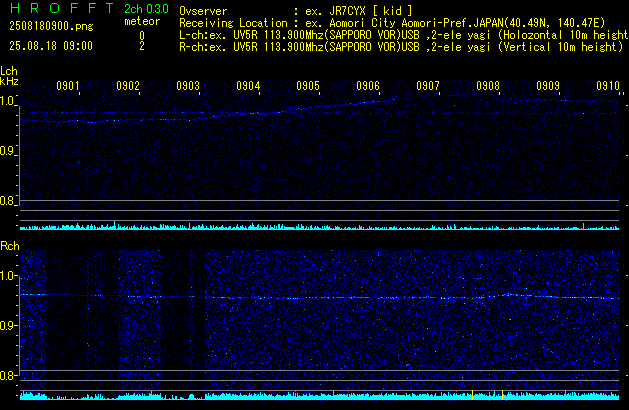Image resolution: width=629 pixels, height=410 pixels.
Task: Click the Rch 0.8 kHz axis label
Action: (x=7, y=375)
